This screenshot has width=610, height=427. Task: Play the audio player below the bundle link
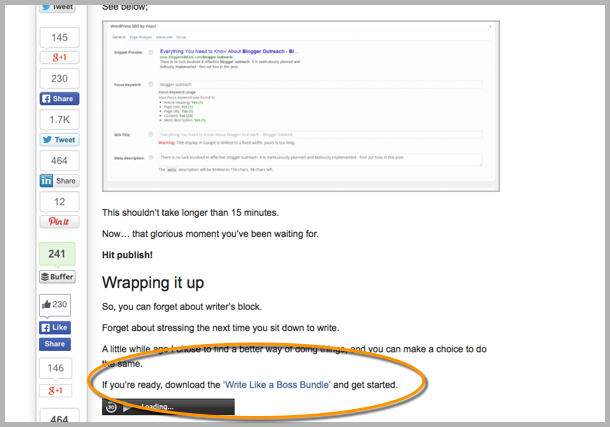tap(127, 408)
